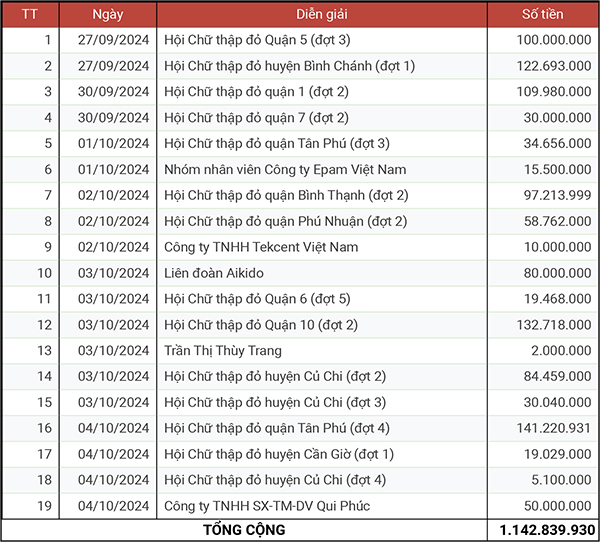Click 'Công ty TNHH SX-TM-DV Qui Phúc'
The height and width of the screenshot is (542, 600).
(x=267, y=506)
